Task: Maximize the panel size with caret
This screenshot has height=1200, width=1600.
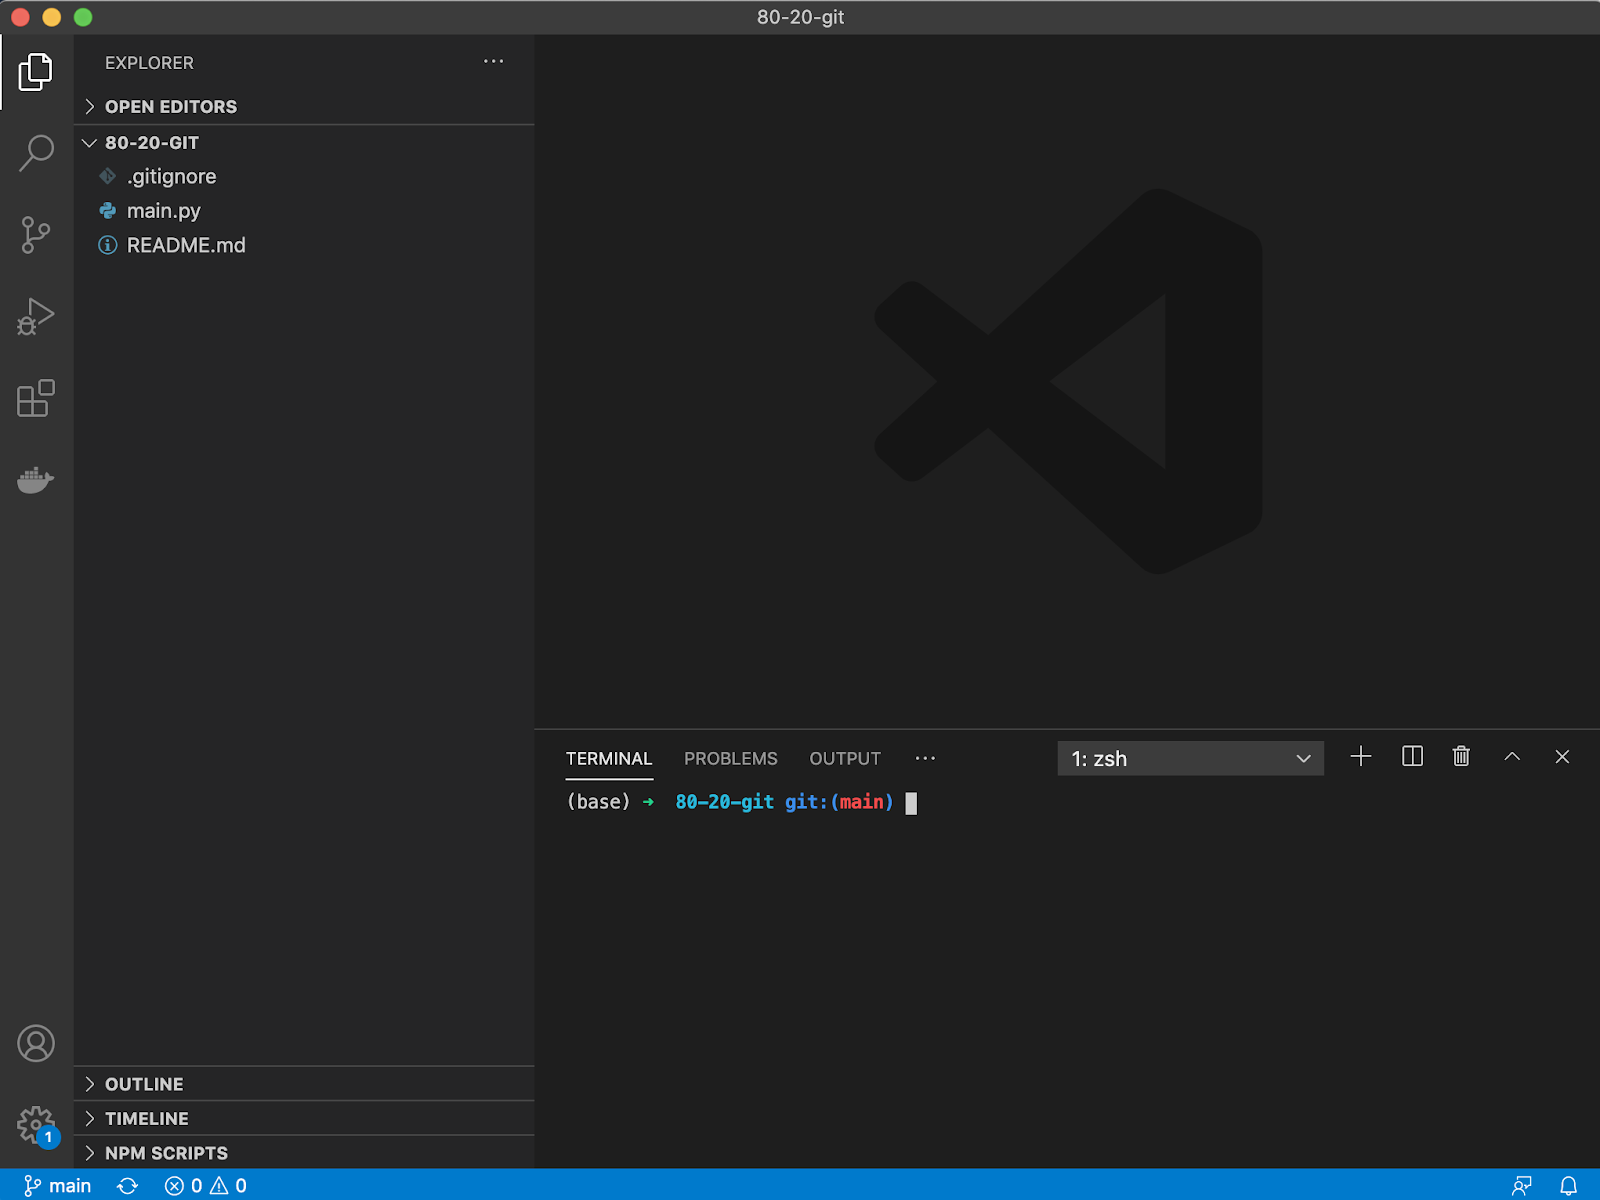Action: 1512,757
